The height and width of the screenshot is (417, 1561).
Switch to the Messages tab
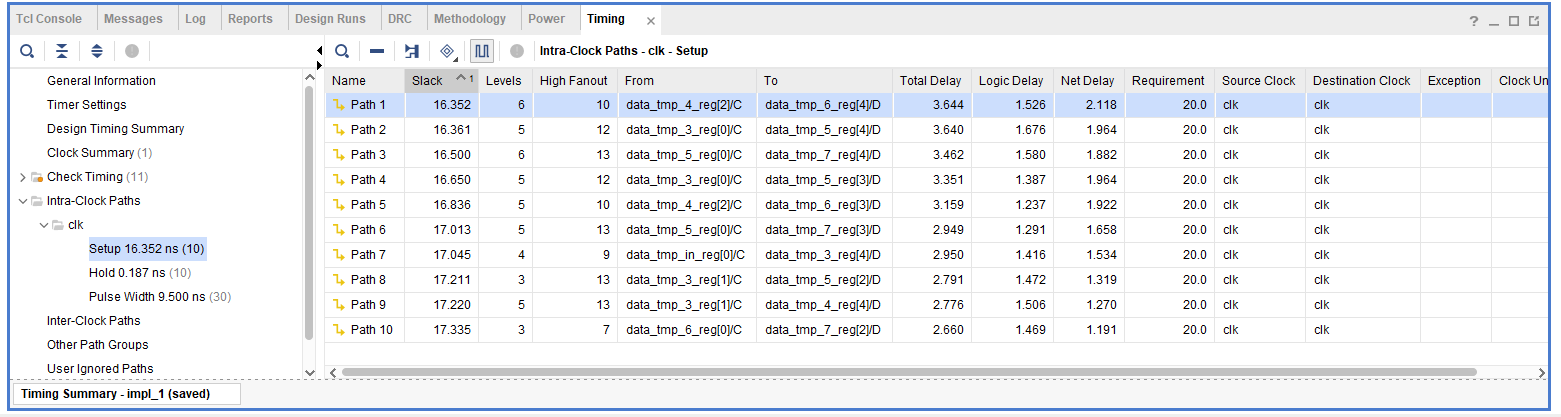coord(133,19)
